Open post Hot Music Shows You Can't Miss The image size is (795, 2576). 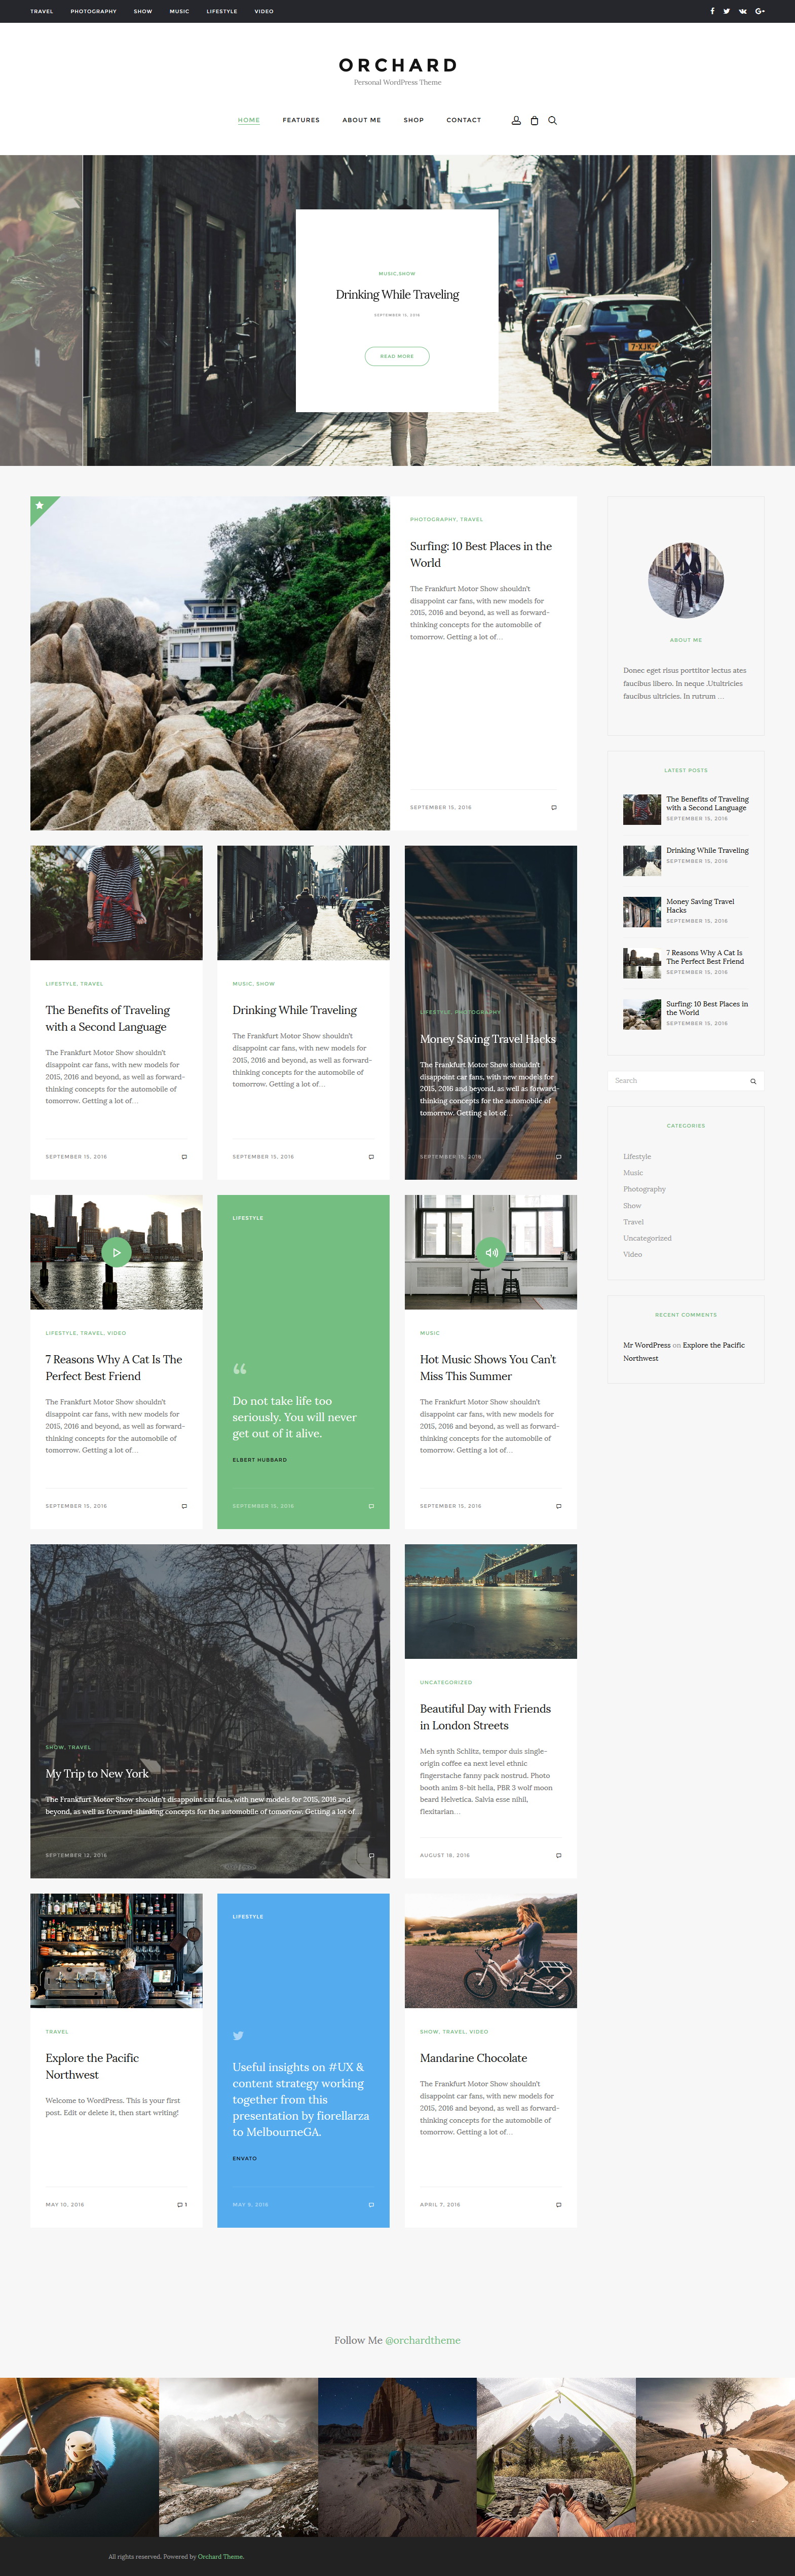pos(488,1367)
